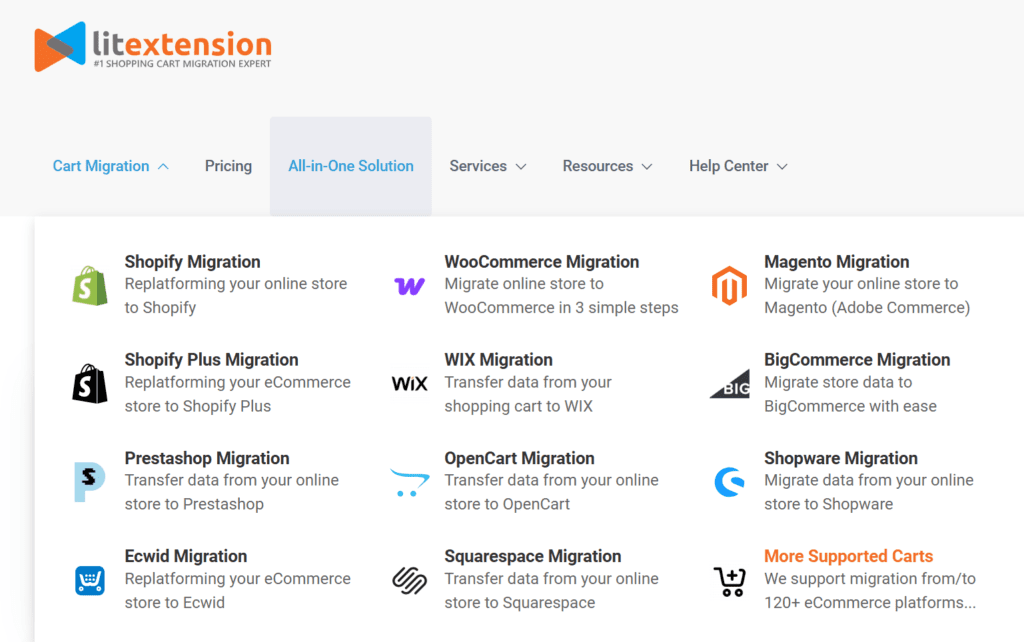Select the WIX logo icon

pyautogui.click(x=409, y=383)
